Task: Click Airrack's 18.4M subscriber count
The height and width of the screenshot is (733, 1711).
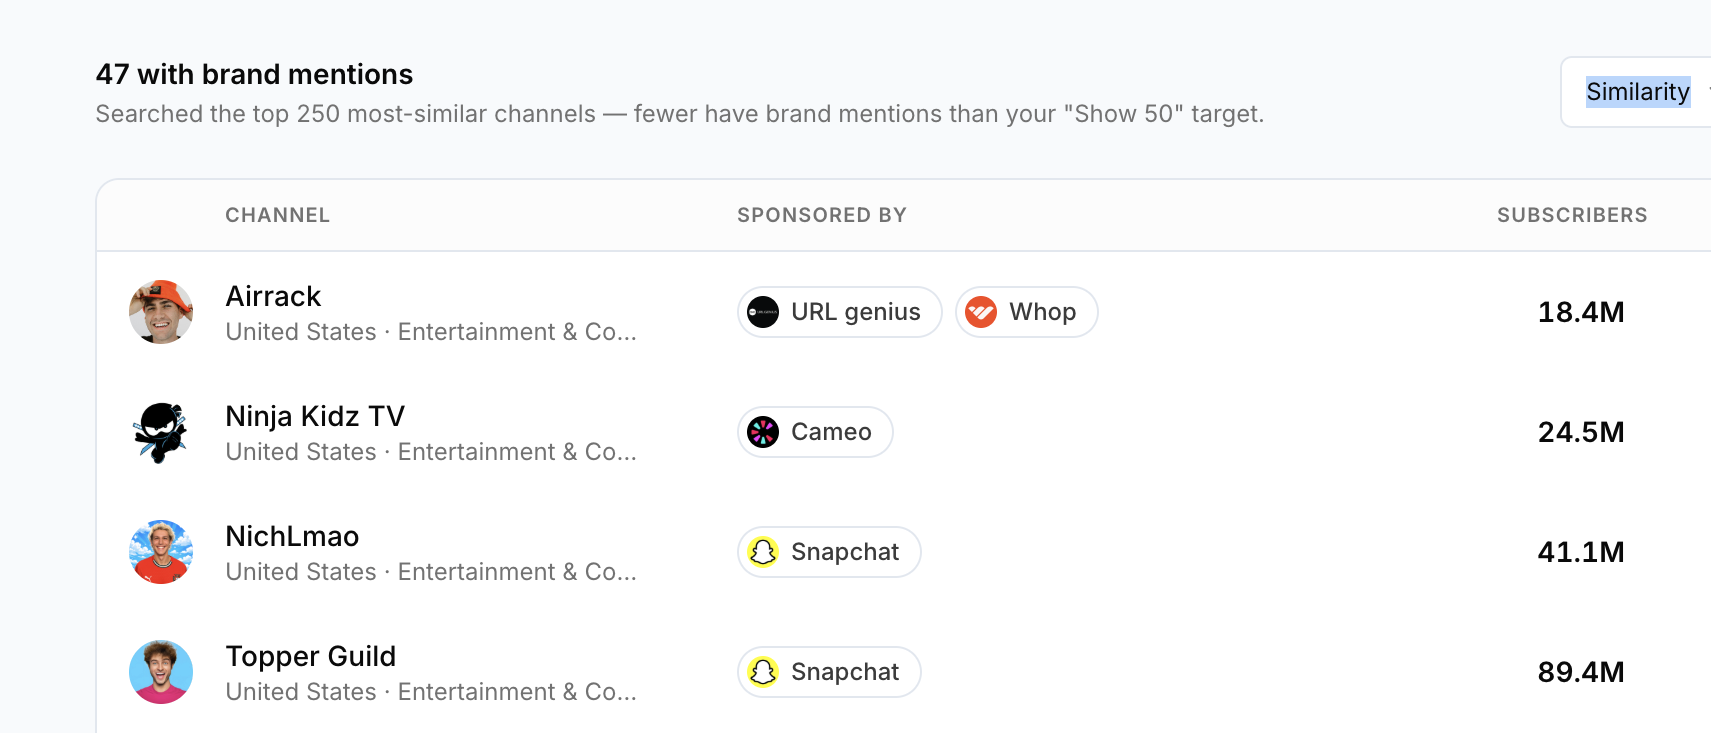Action: (x=1581, y=312)
